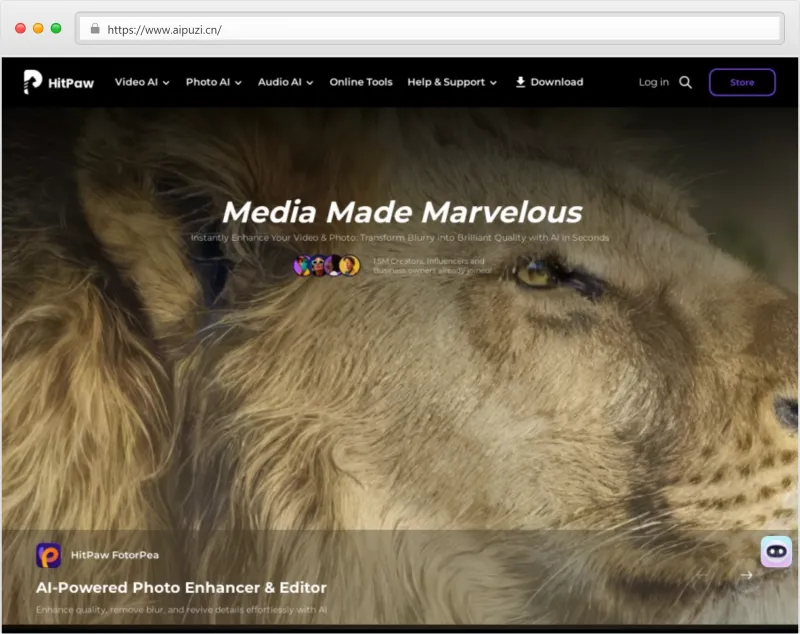Viewport: 800px width, 634px height.
Task: Open the search magnifier icon
Action: 685,82
